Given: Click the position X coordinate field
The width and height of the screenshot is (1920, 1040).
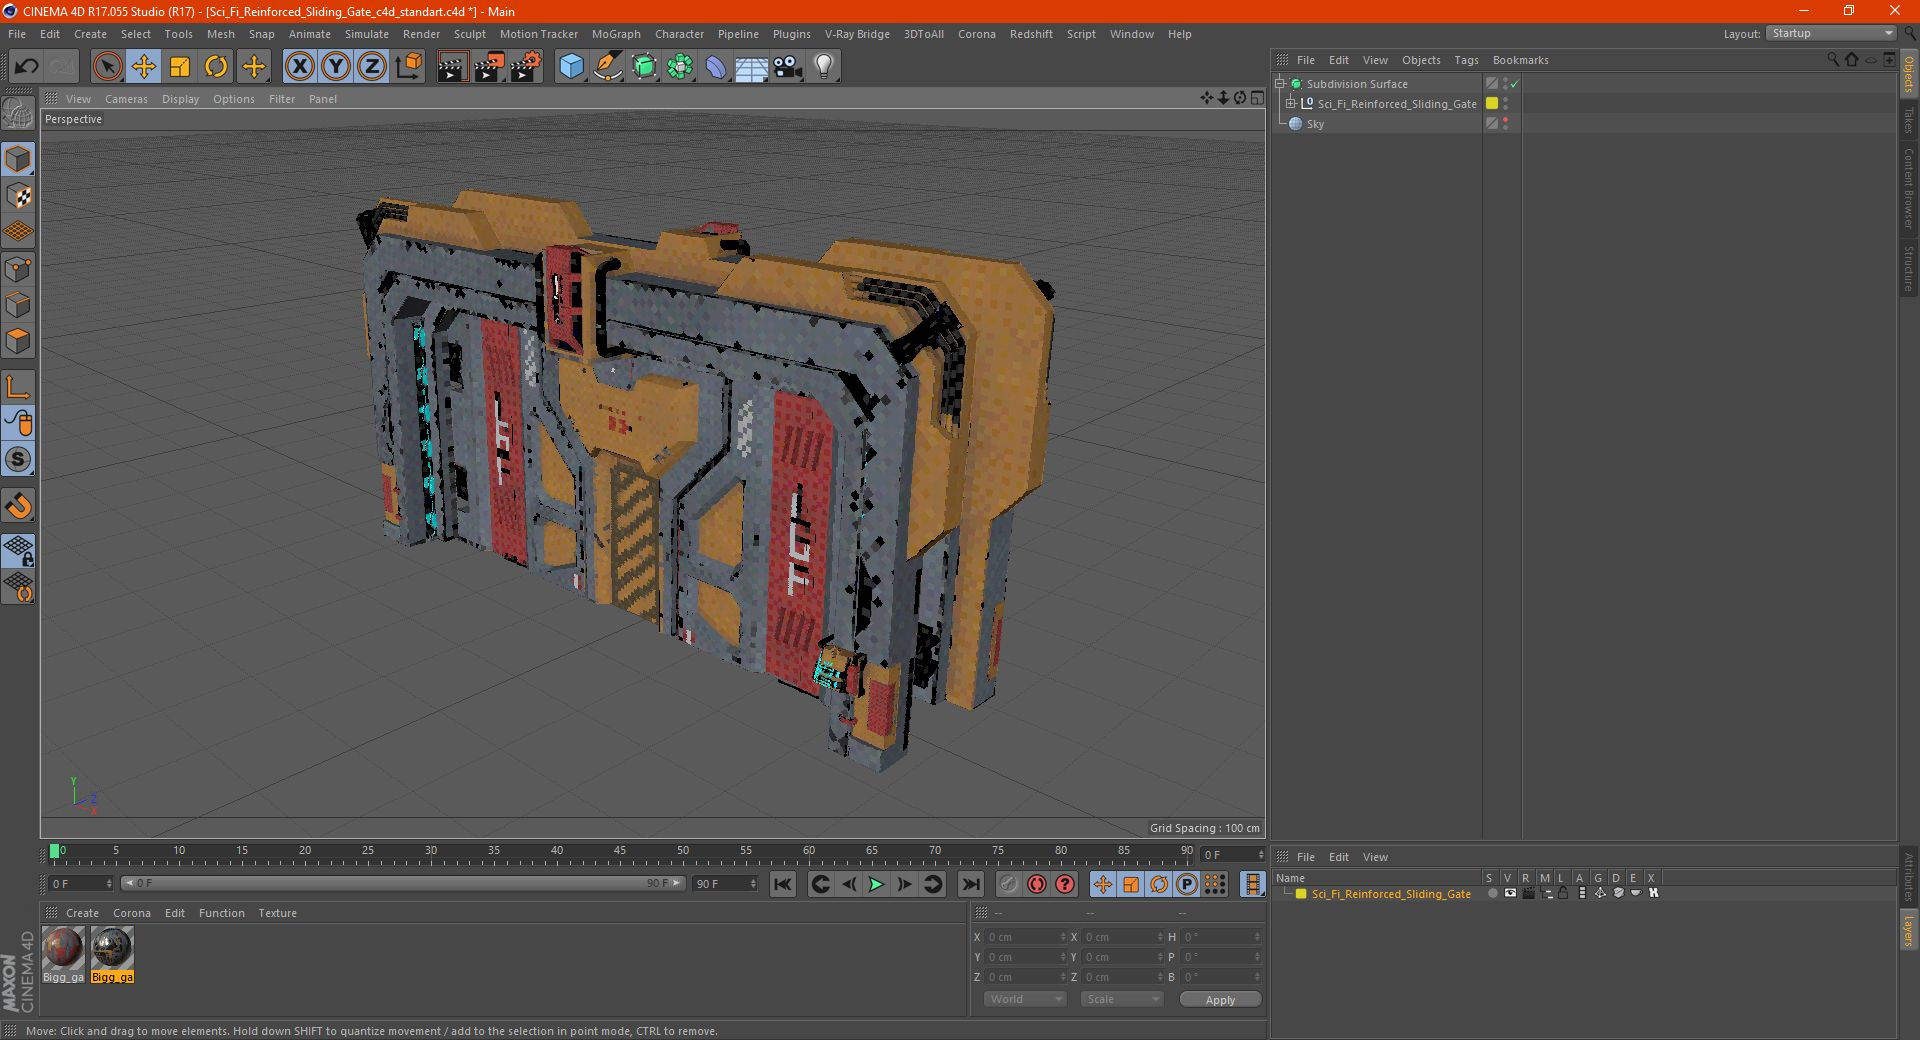Looking at the screenshot, I should tap(1025, 937).
